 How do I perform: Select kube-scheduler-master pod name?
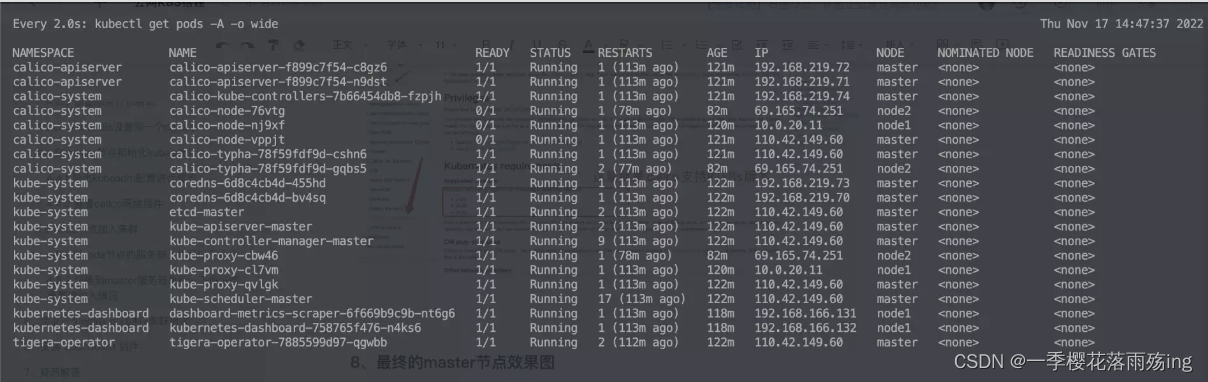point(241,299)
